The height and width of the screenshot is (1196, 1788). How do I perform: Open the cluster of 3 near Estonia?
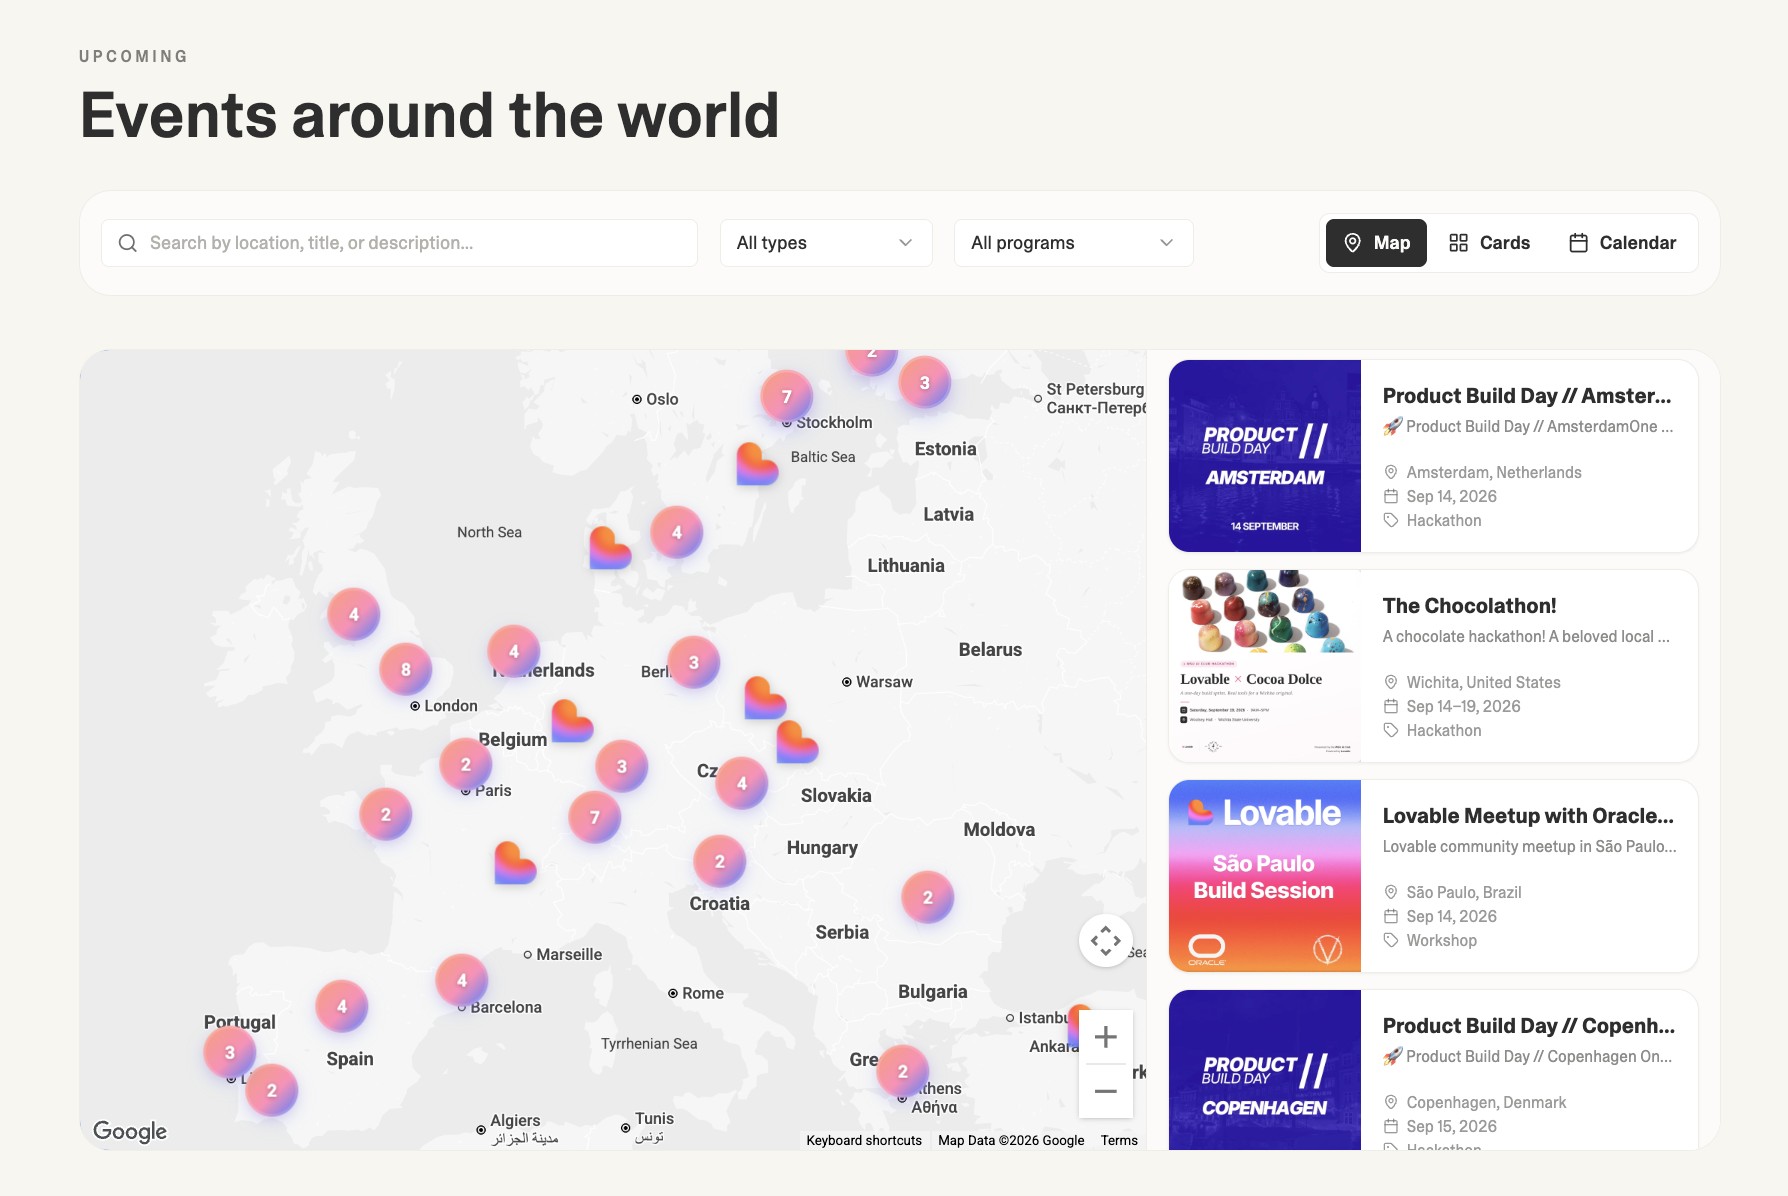(925, 382)
